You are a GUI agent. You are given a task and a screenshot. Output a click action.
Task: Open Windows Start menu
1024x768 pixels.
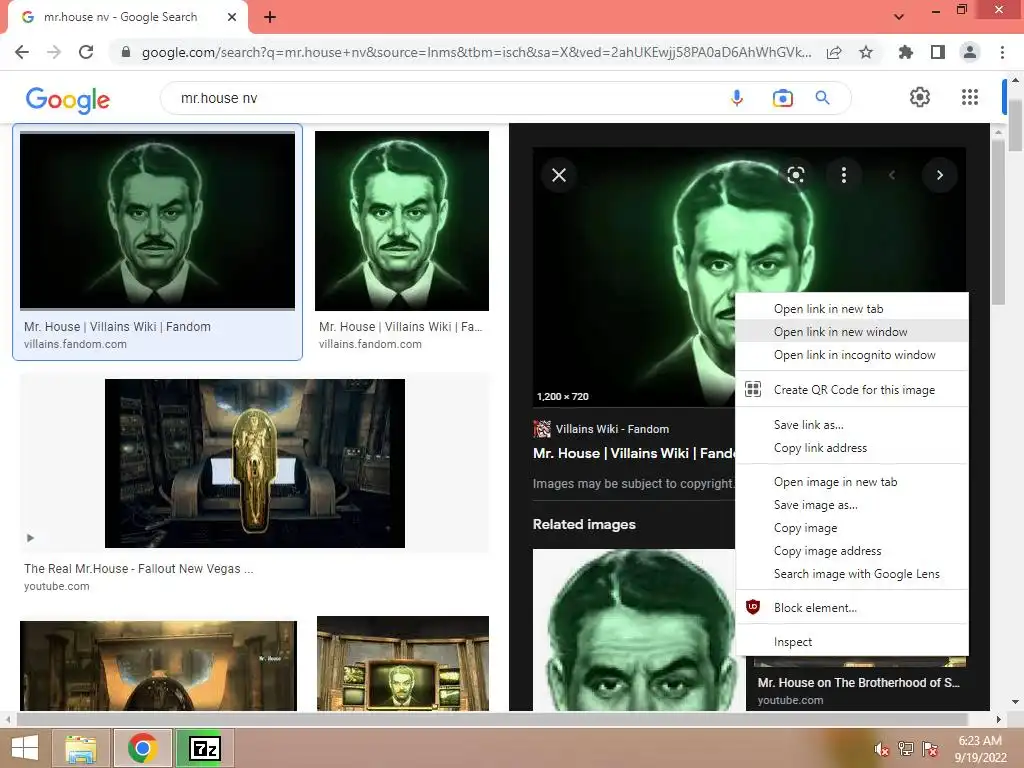[x=24, y=748]
